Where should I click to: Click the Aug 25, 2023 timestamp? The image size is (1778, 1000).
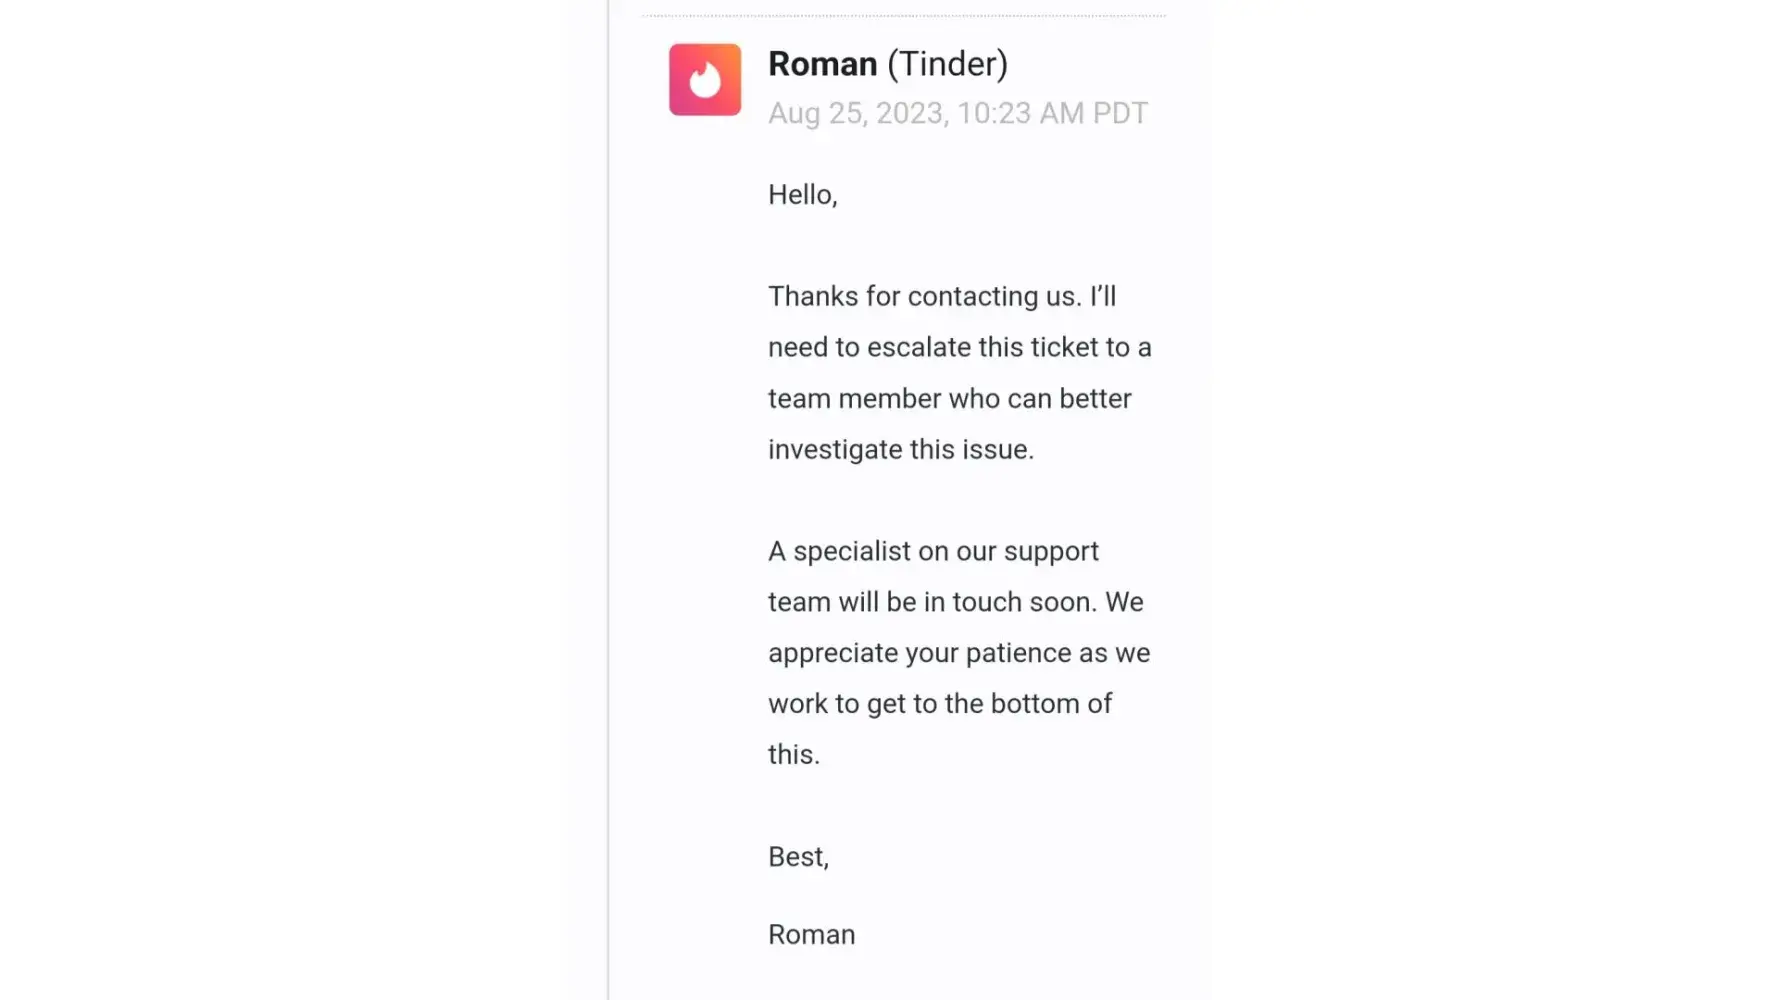[x=856, y=113]
